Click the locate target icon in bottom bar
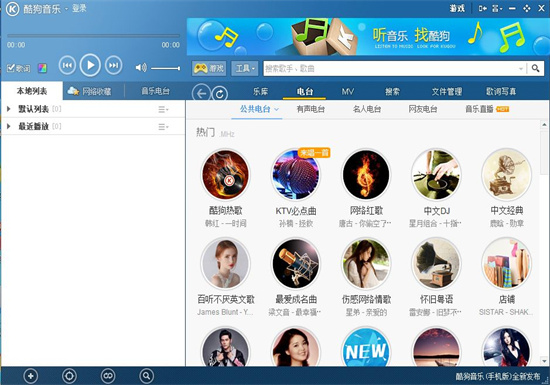 pyautogui.click(x=69, y=376)
